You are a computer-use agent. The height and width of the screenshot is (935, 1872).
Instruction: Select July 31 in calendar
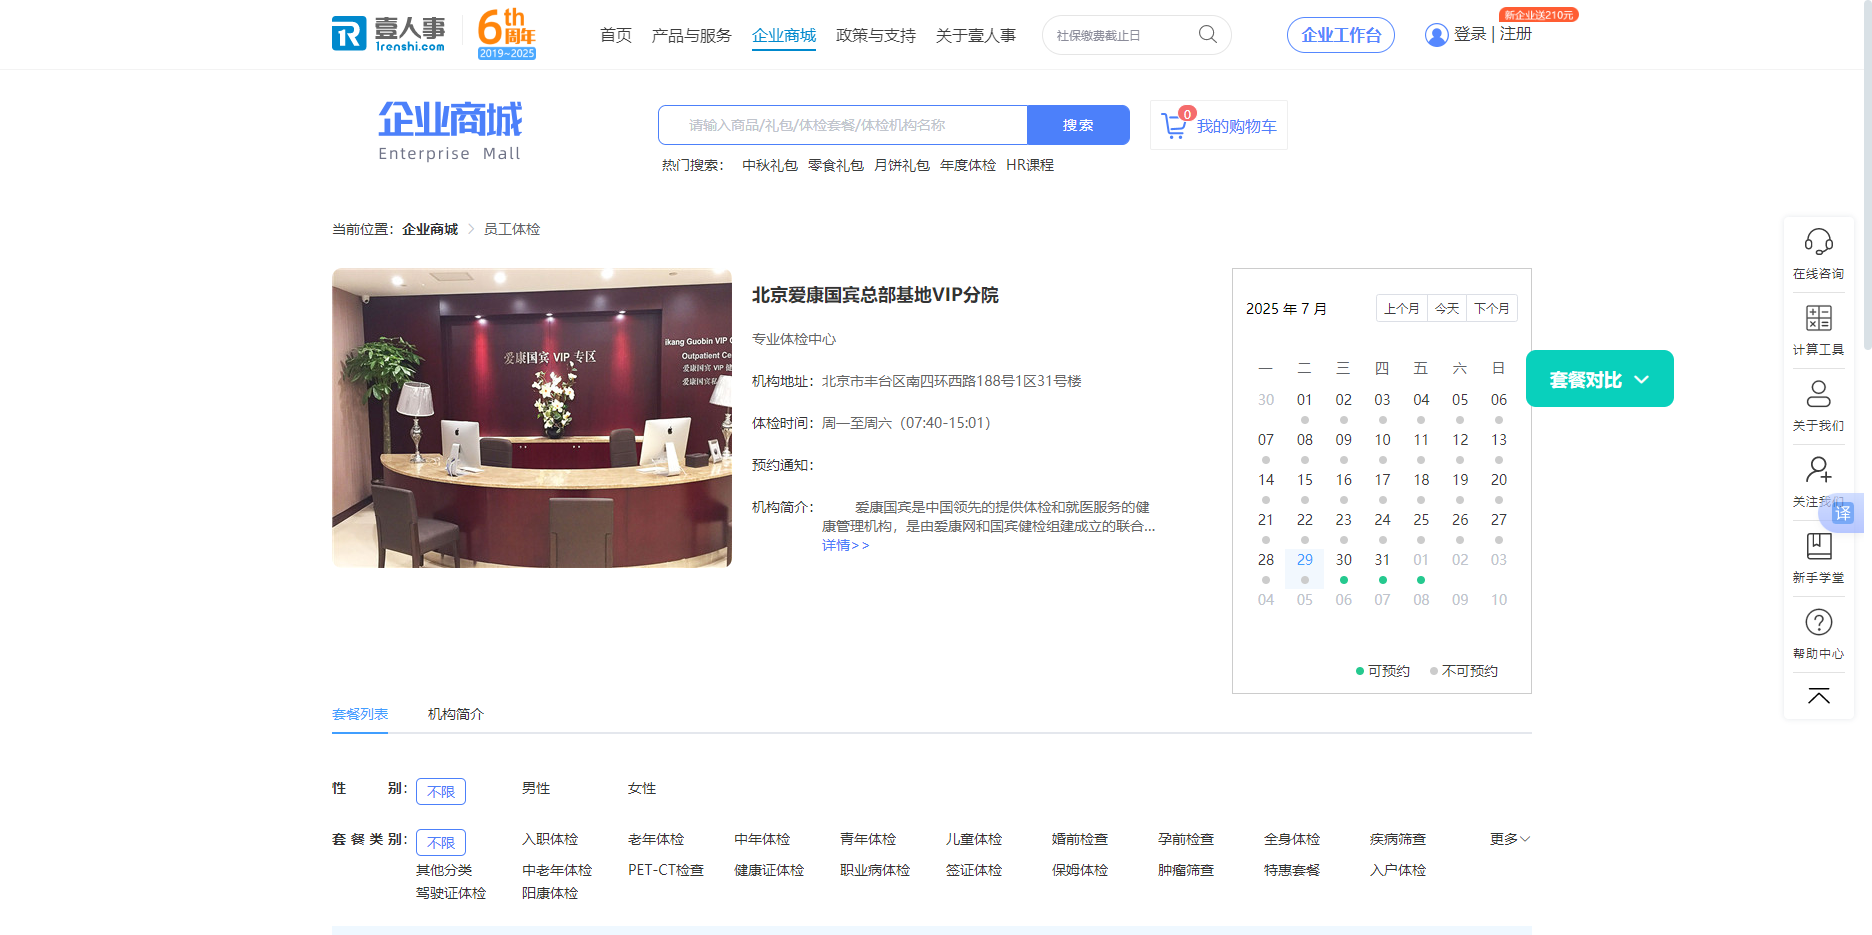tap(1382, 567)
